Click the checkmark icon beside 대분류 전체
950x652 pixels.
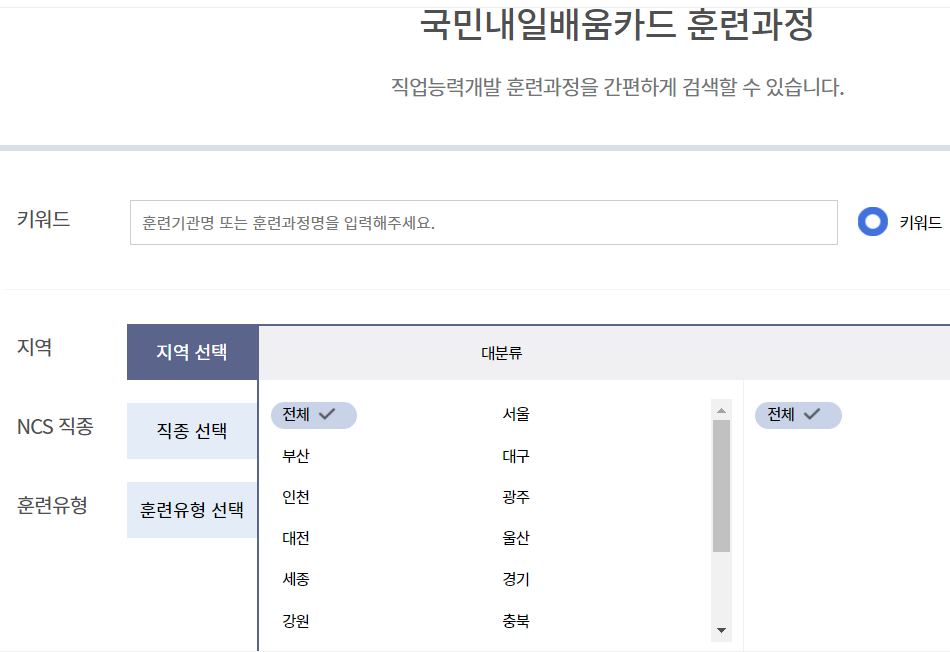(327, 414)
